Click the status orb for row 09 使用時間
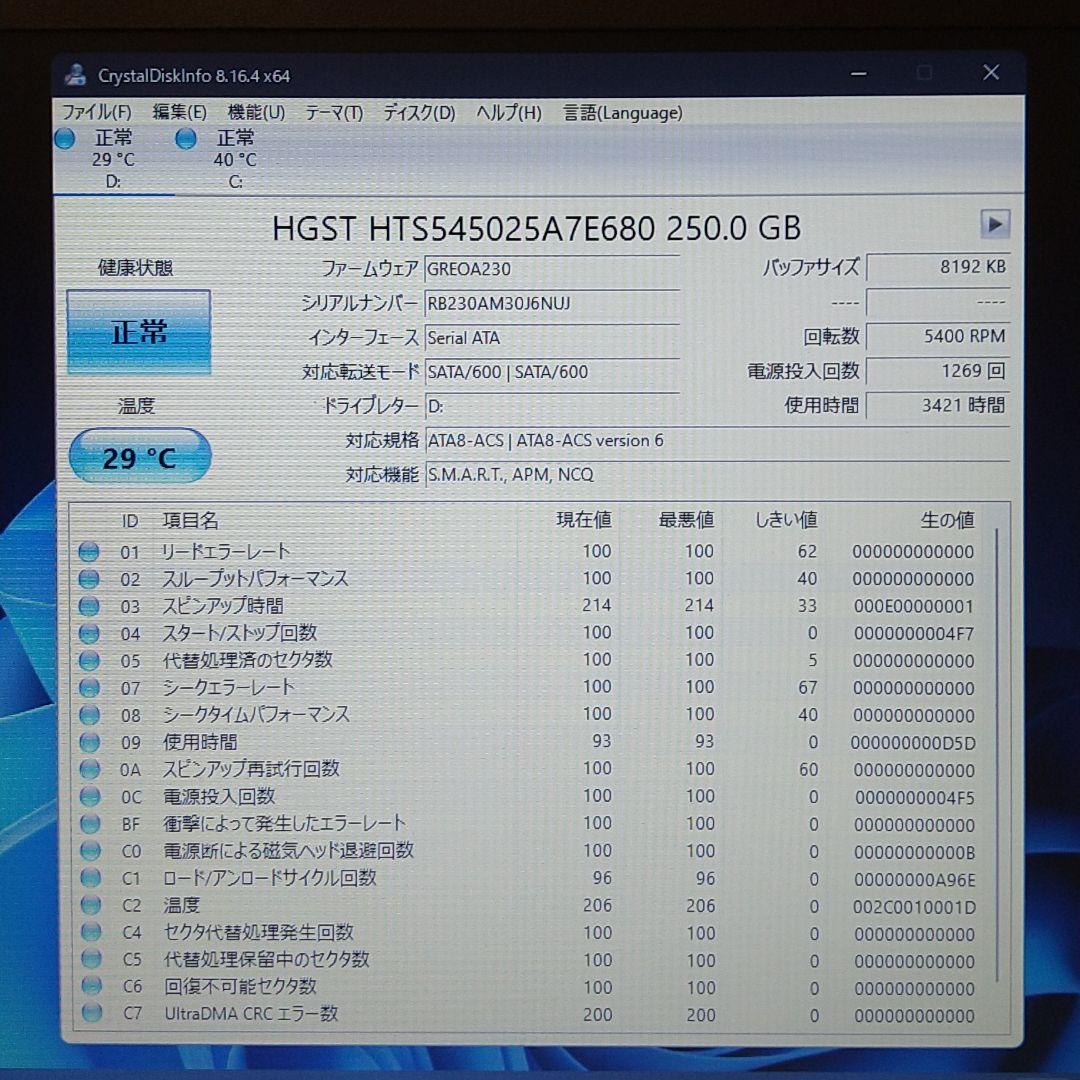Image resolution: width=1080 pixels, height=1080 pixels. [x=90, y=742]
